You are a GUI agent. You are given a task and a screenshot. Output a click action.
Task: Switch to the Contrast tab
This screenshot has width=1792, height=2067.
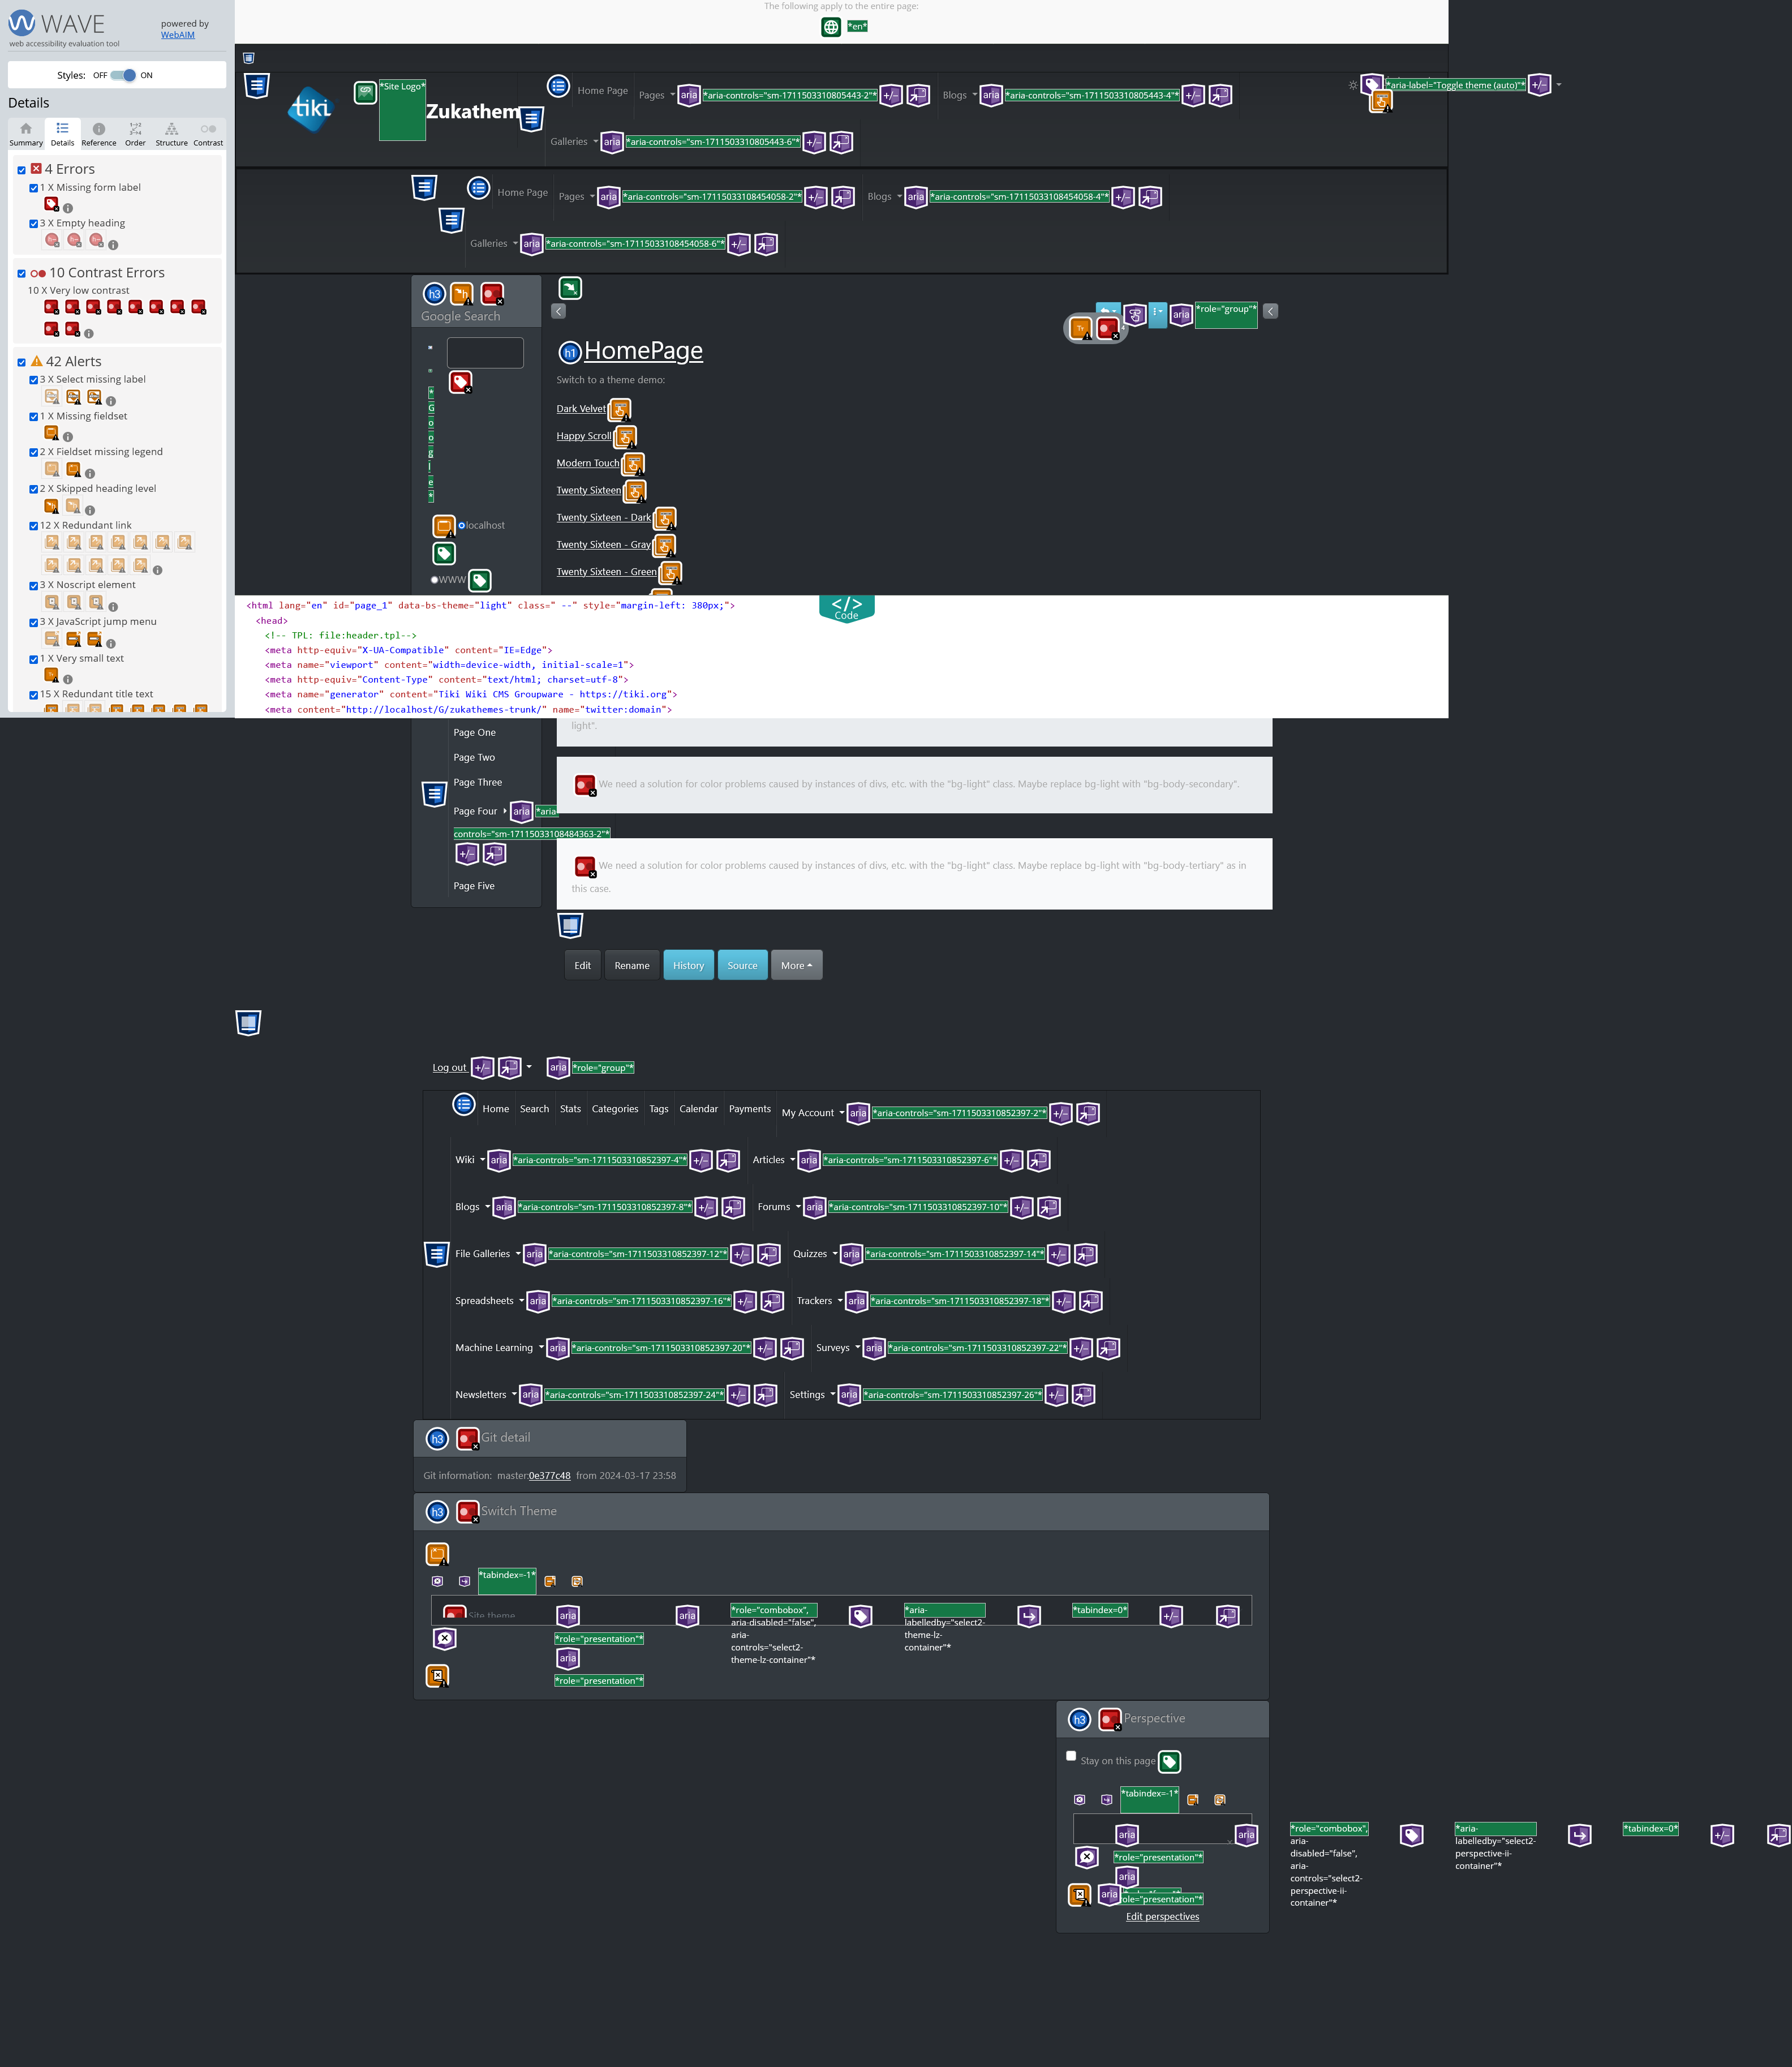click(208, 134)
